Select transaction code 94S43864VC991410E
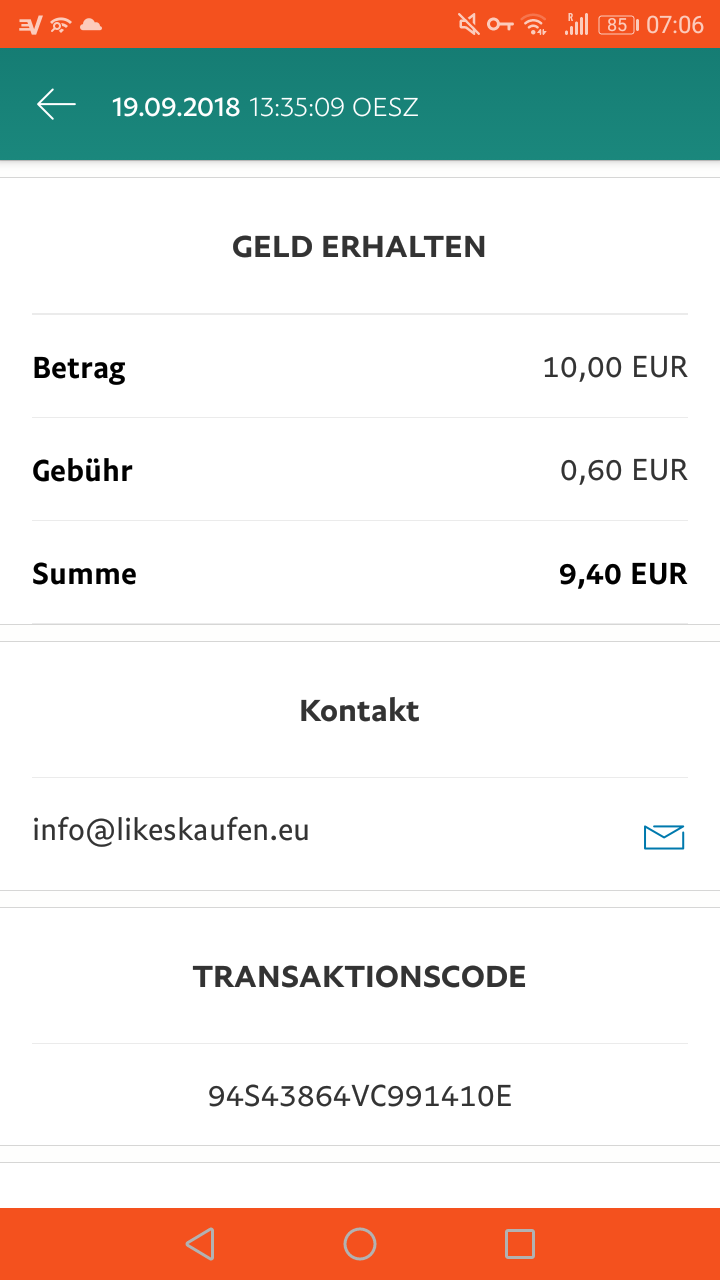Screen dimensions: 720x1280 360,1096
